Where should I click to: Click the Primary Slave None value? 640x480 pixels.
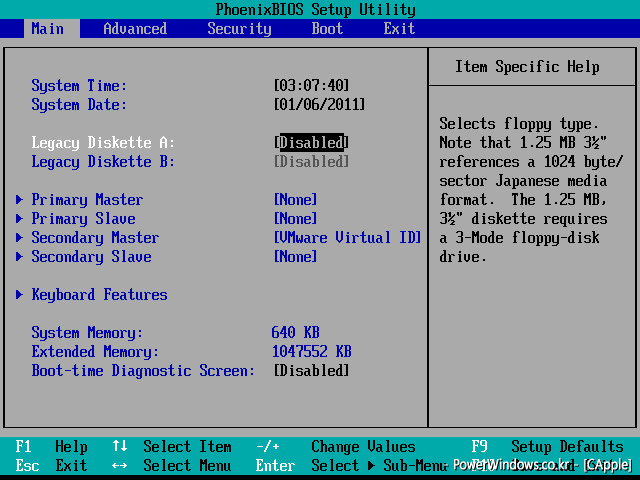tap(296, 218)
